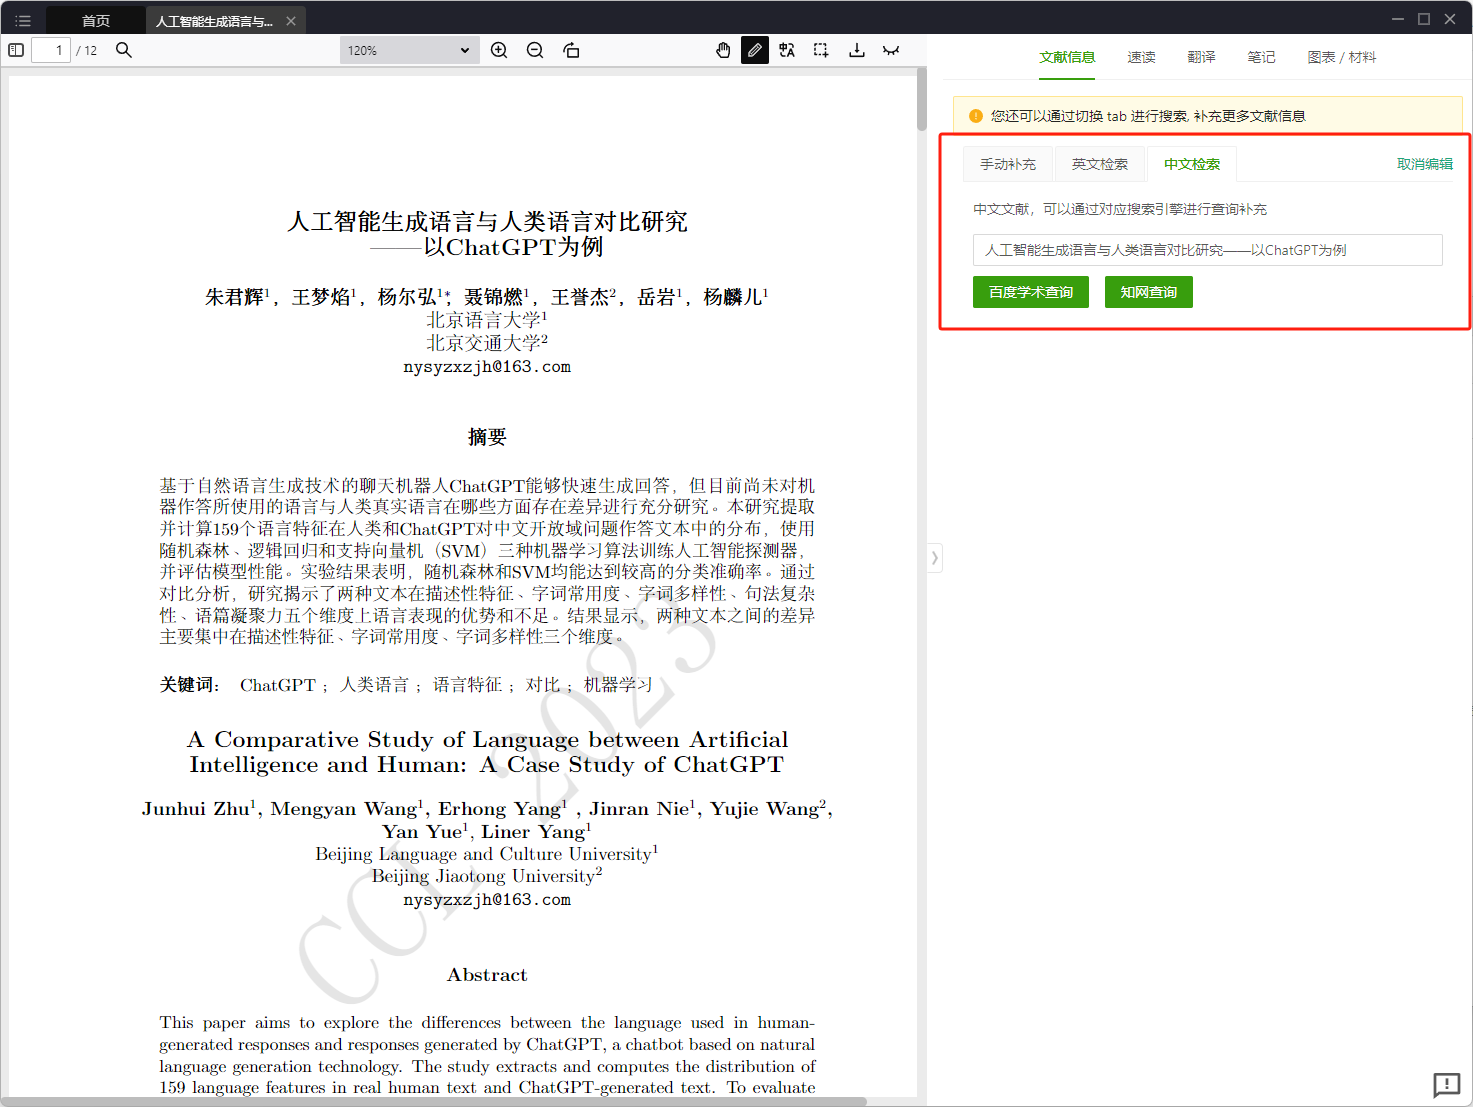Image resolution: width=1473 pixels, height=1107 pixels.
Task: Click the English title 'A Comparative Study' line
Action: (487, 740)
